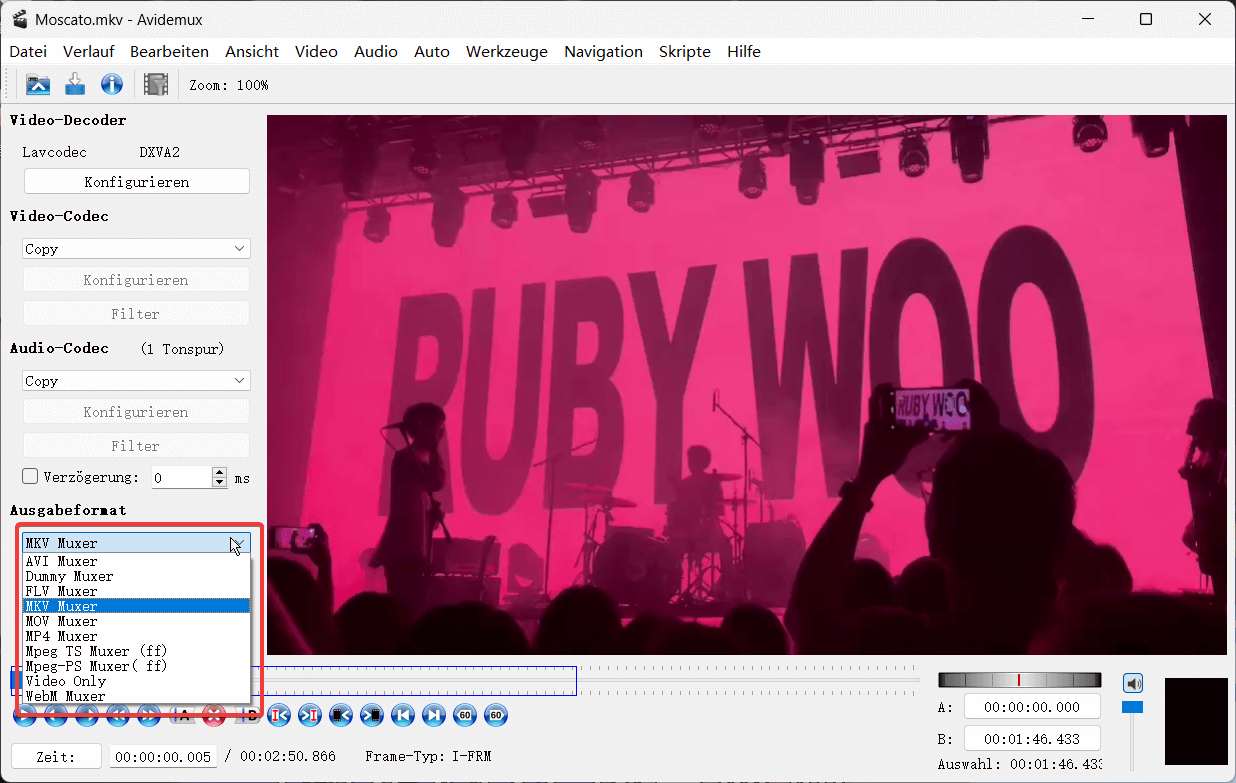Click the red delete selection icon
Image resolution: width=1236 pixels, height=783 pixels.
point(212,715)
